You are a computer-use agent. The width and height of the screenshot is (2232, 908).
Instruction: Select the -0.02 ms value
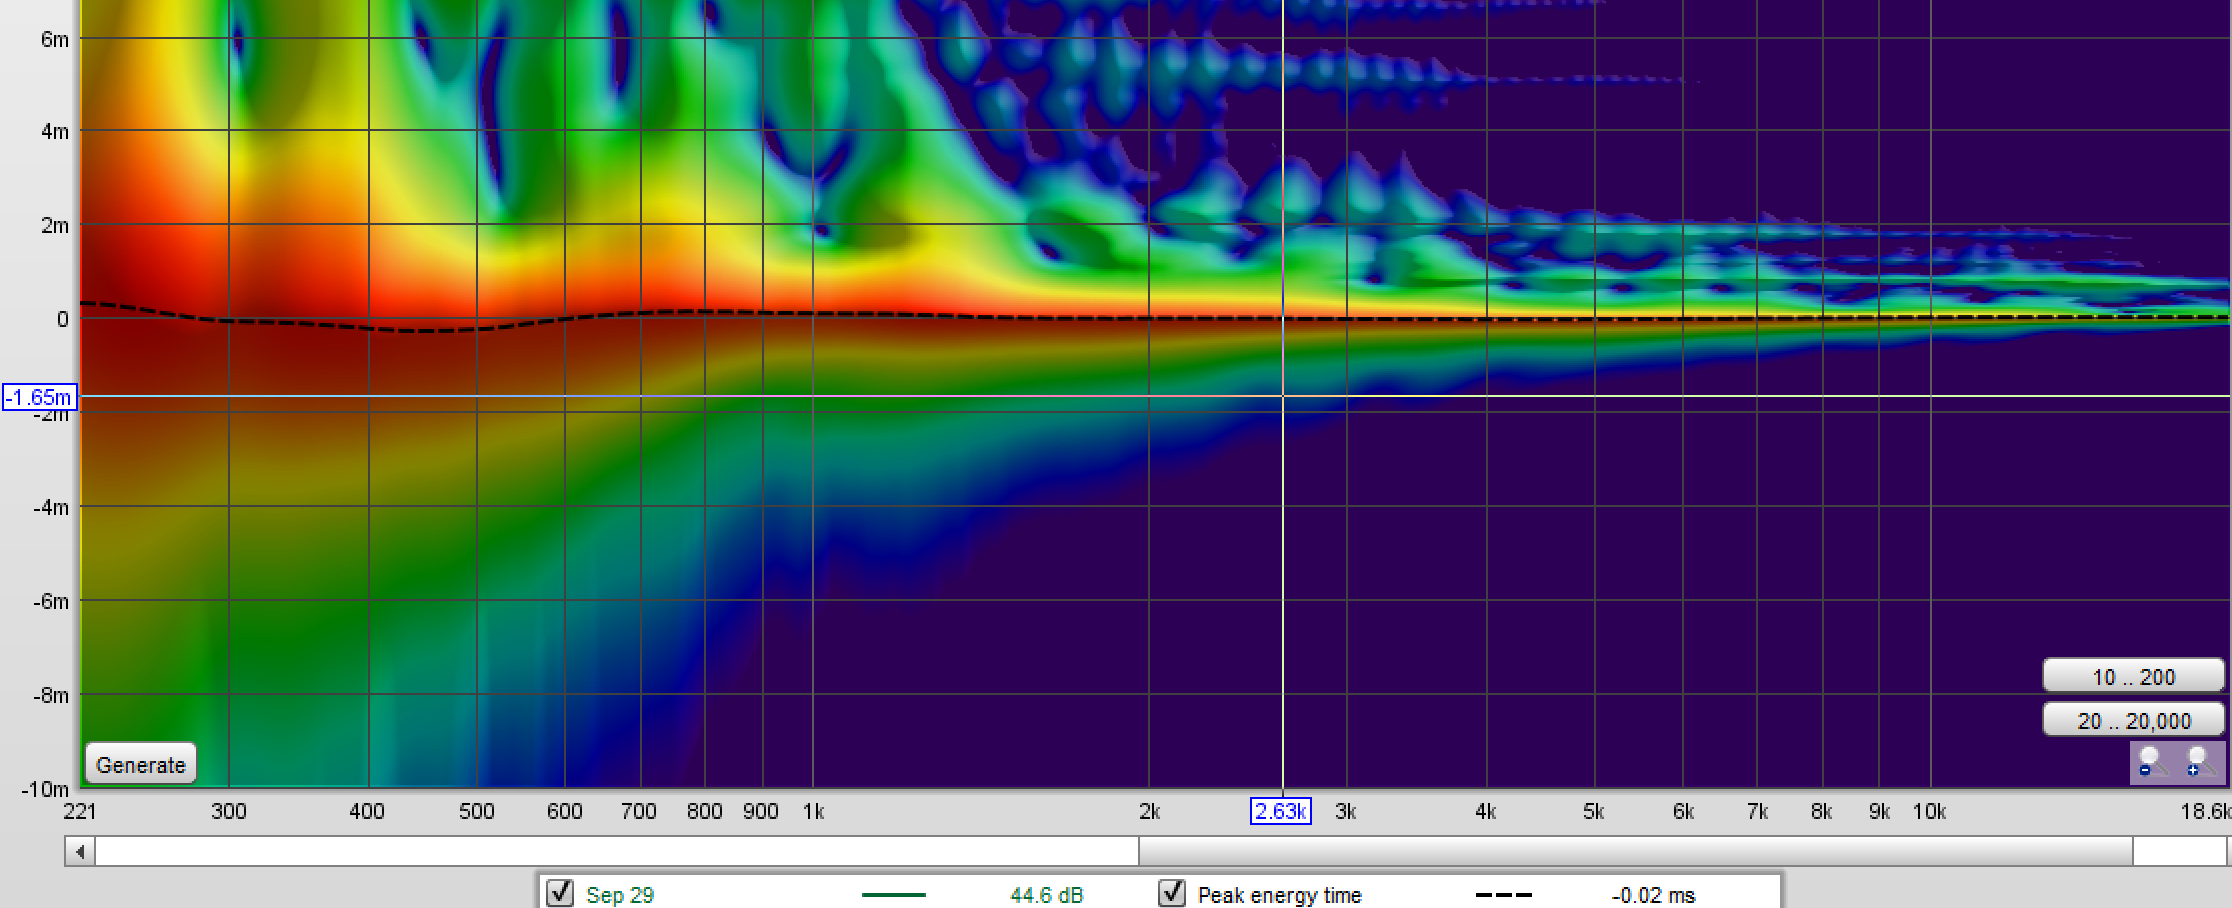pos(1653,895)
